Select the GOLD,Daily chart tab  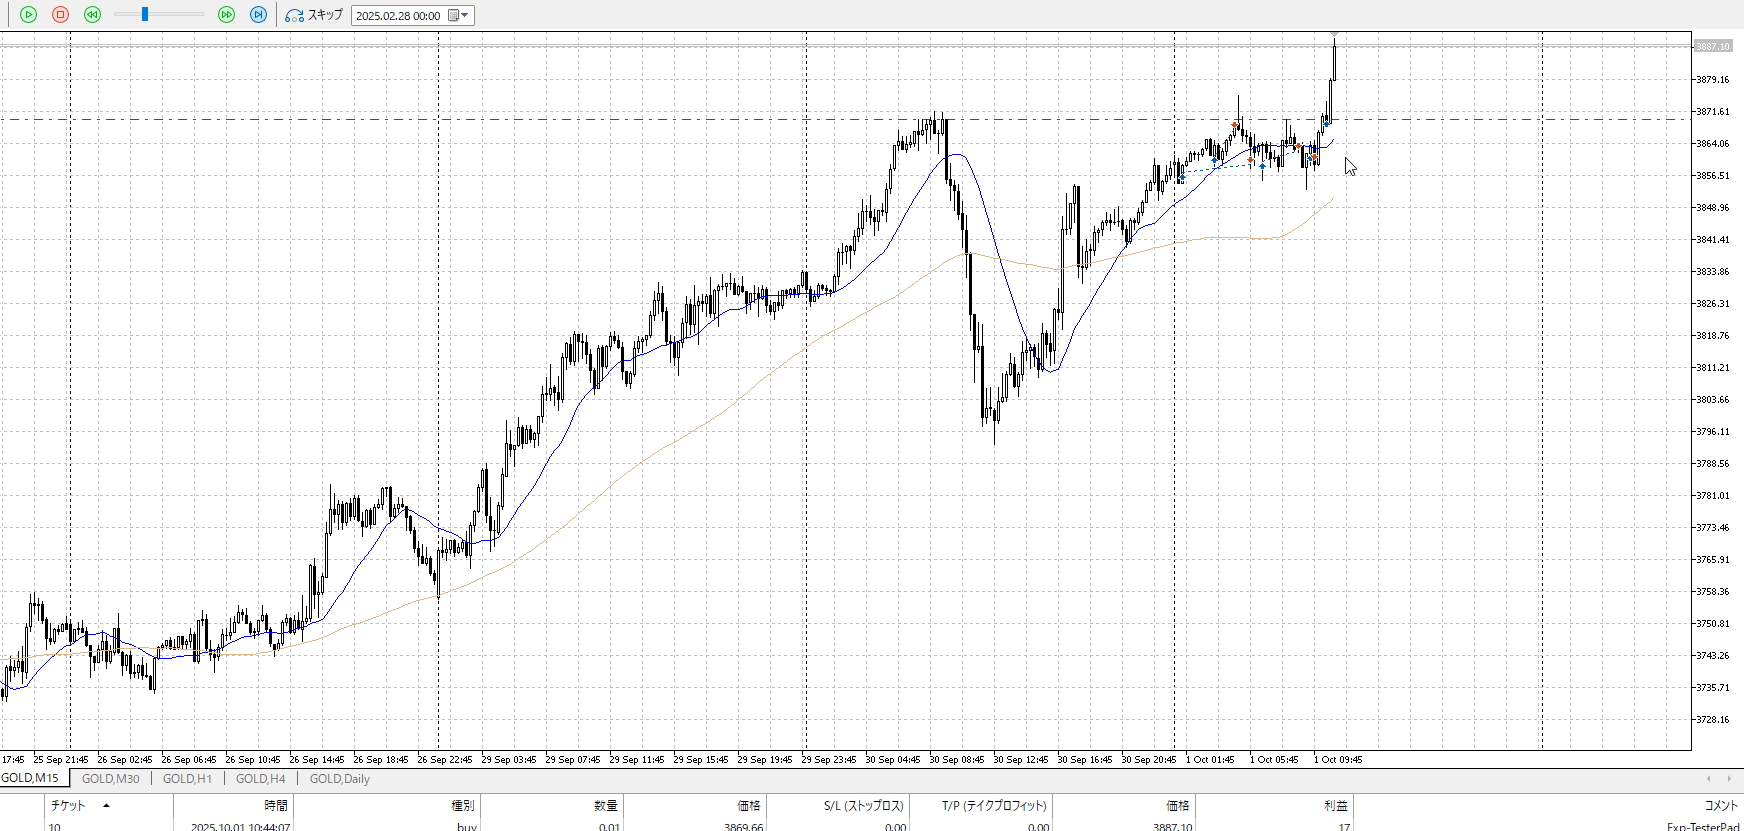point(339,779)
